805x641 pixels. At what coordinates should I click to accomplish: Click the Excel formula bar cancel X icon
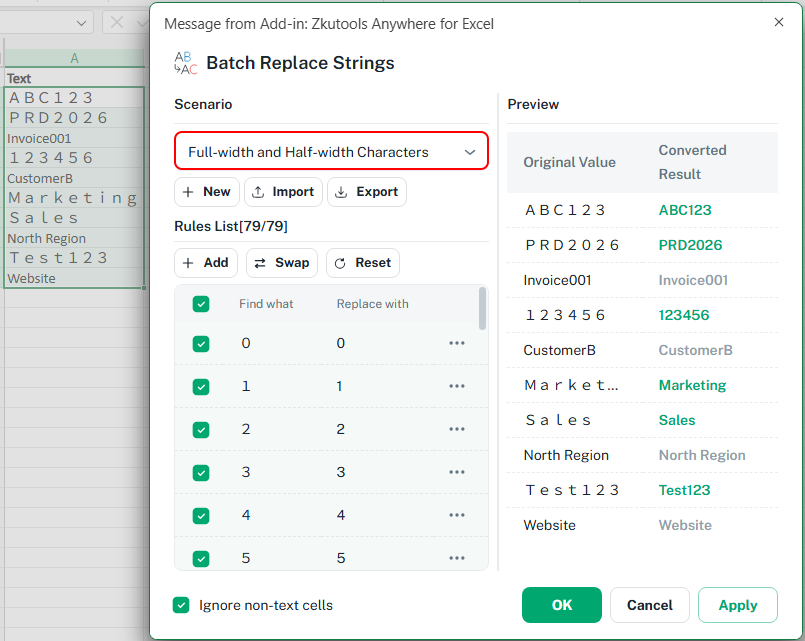(117, 23)
